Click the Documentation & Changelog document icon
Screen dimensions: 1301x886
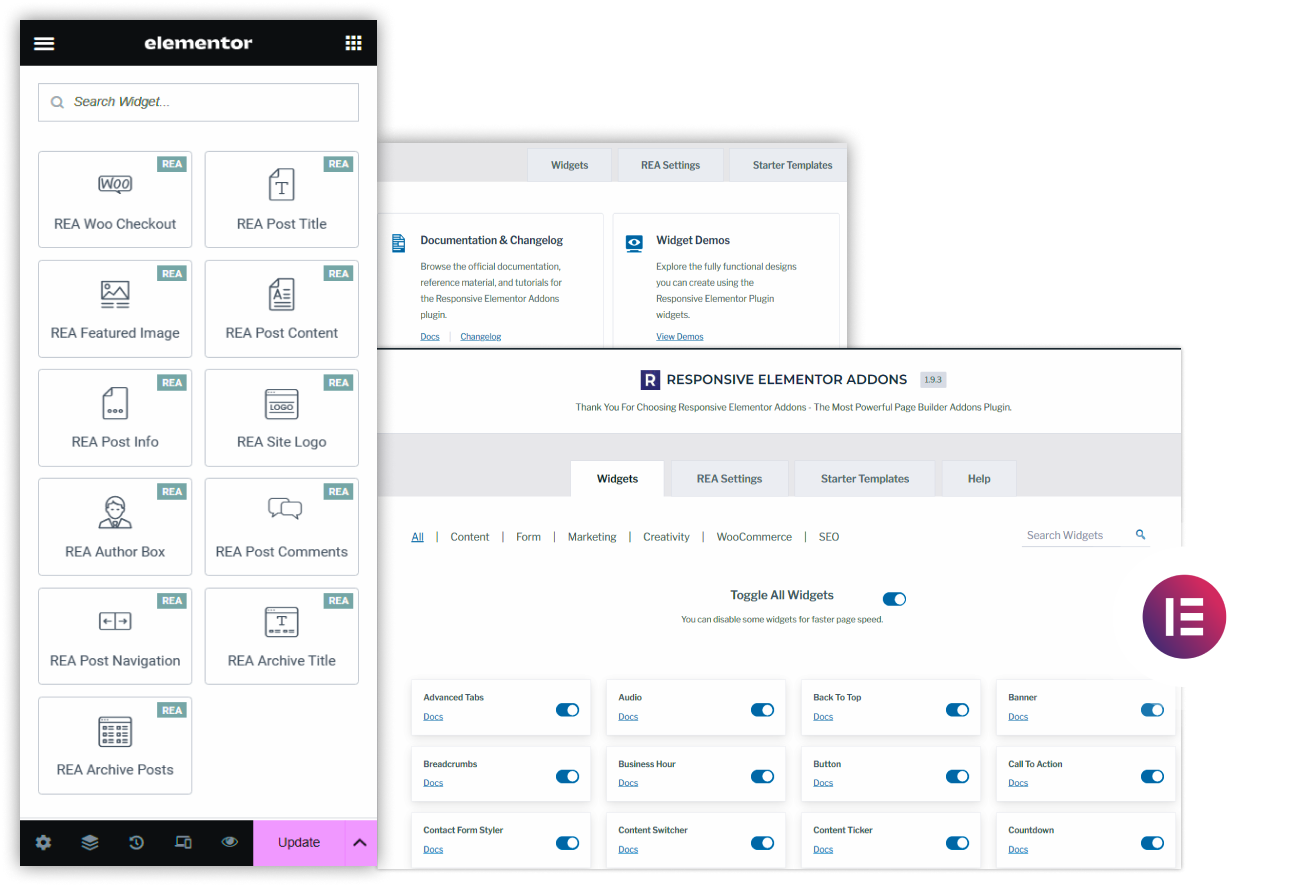click(399, 243)
